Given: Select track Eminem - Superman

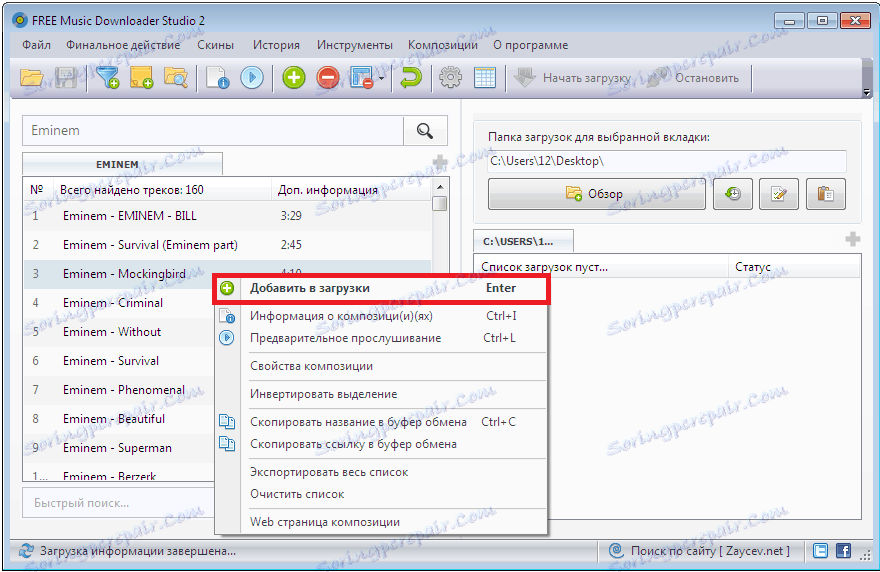Looking at the screenshot, I should 119,448.
